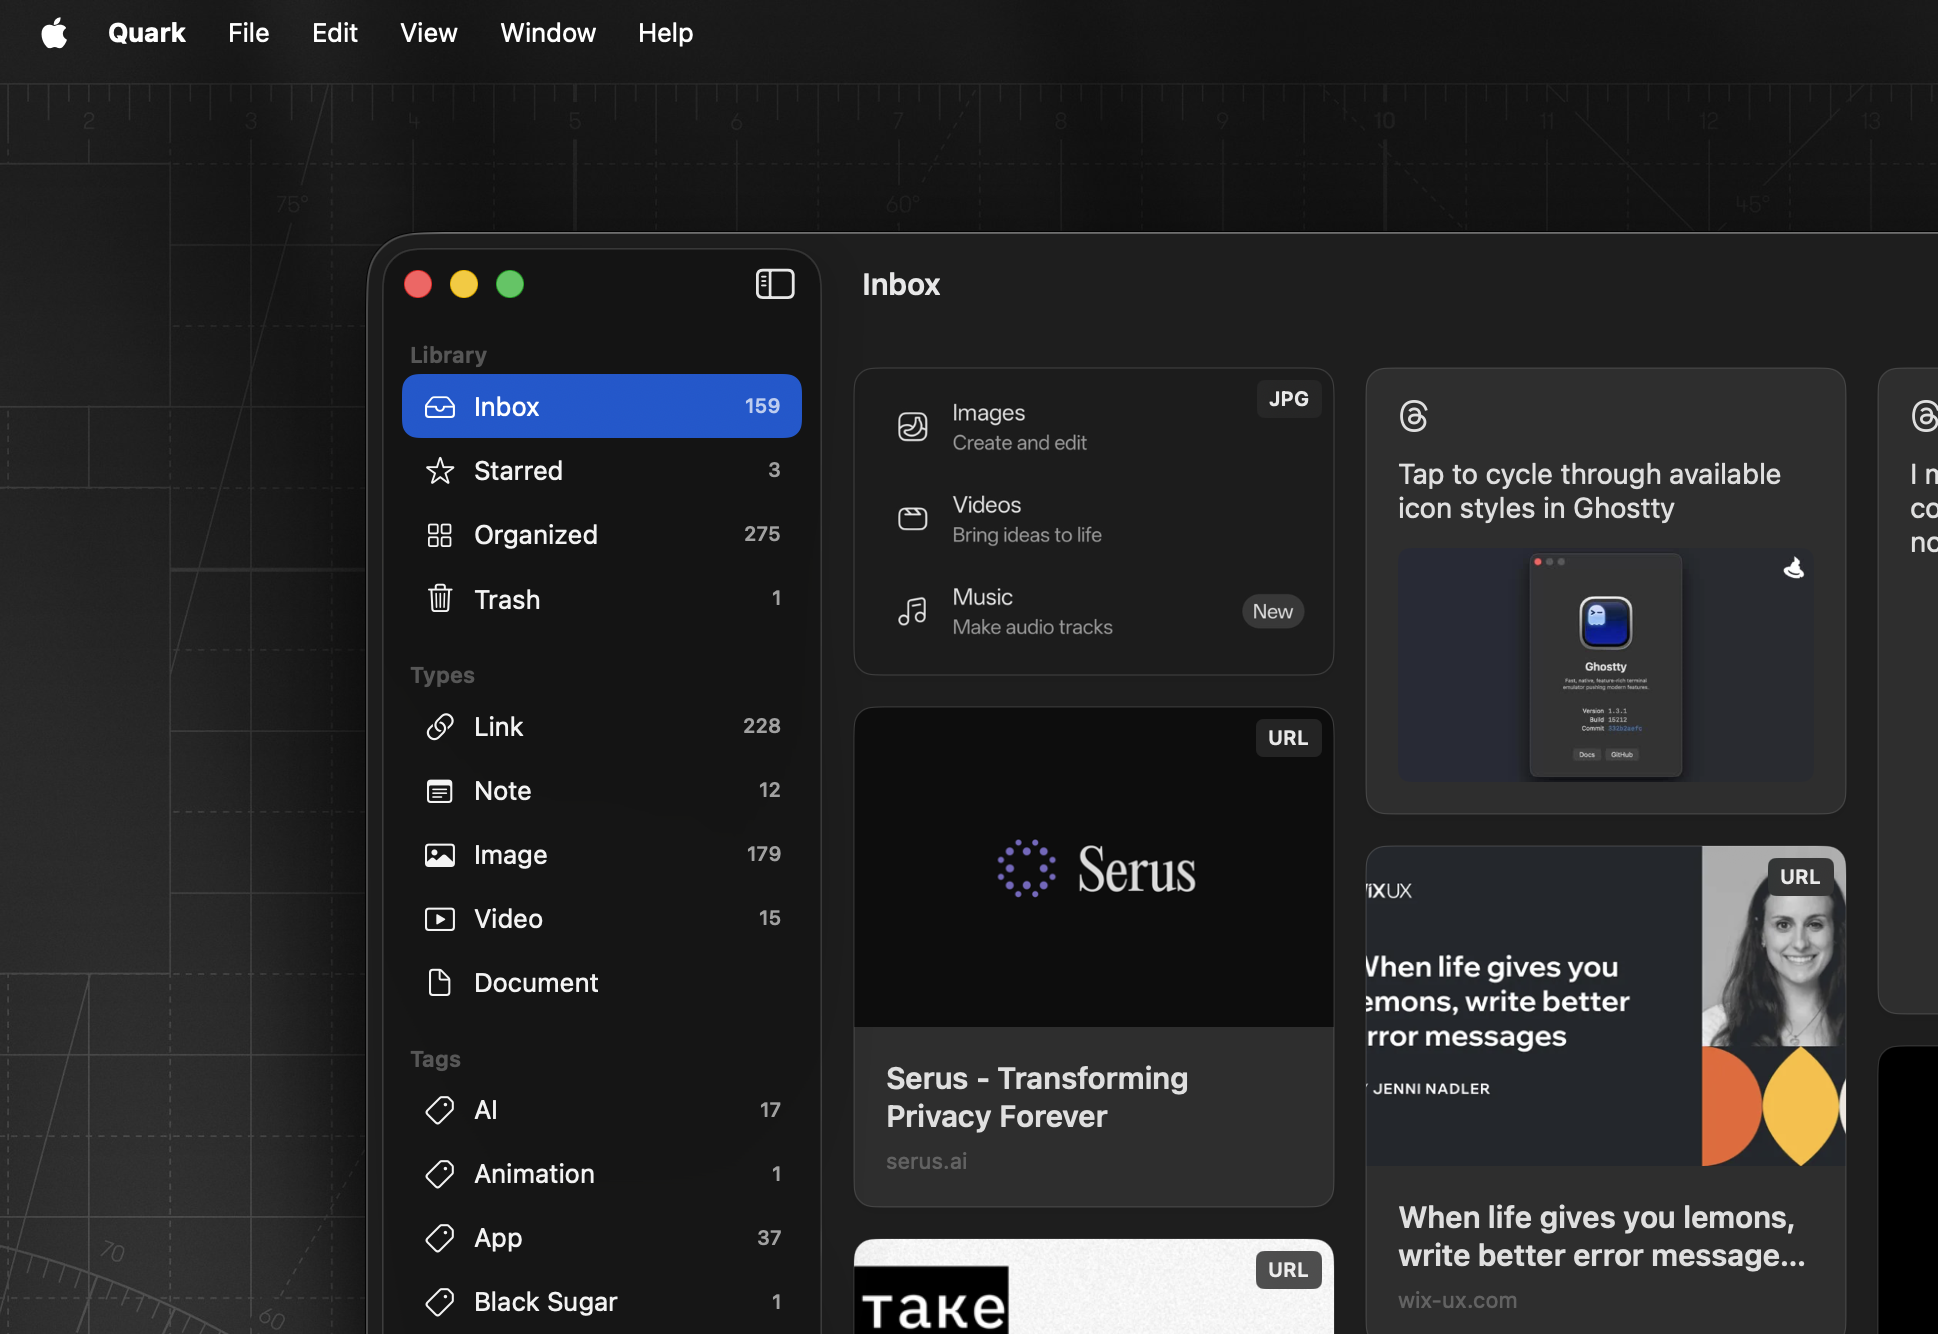Open the Jenni Nadler article thumbnail
Image resolution: width=1938 pixels, height=1334 pixels.
[x=1606, y=1006]
